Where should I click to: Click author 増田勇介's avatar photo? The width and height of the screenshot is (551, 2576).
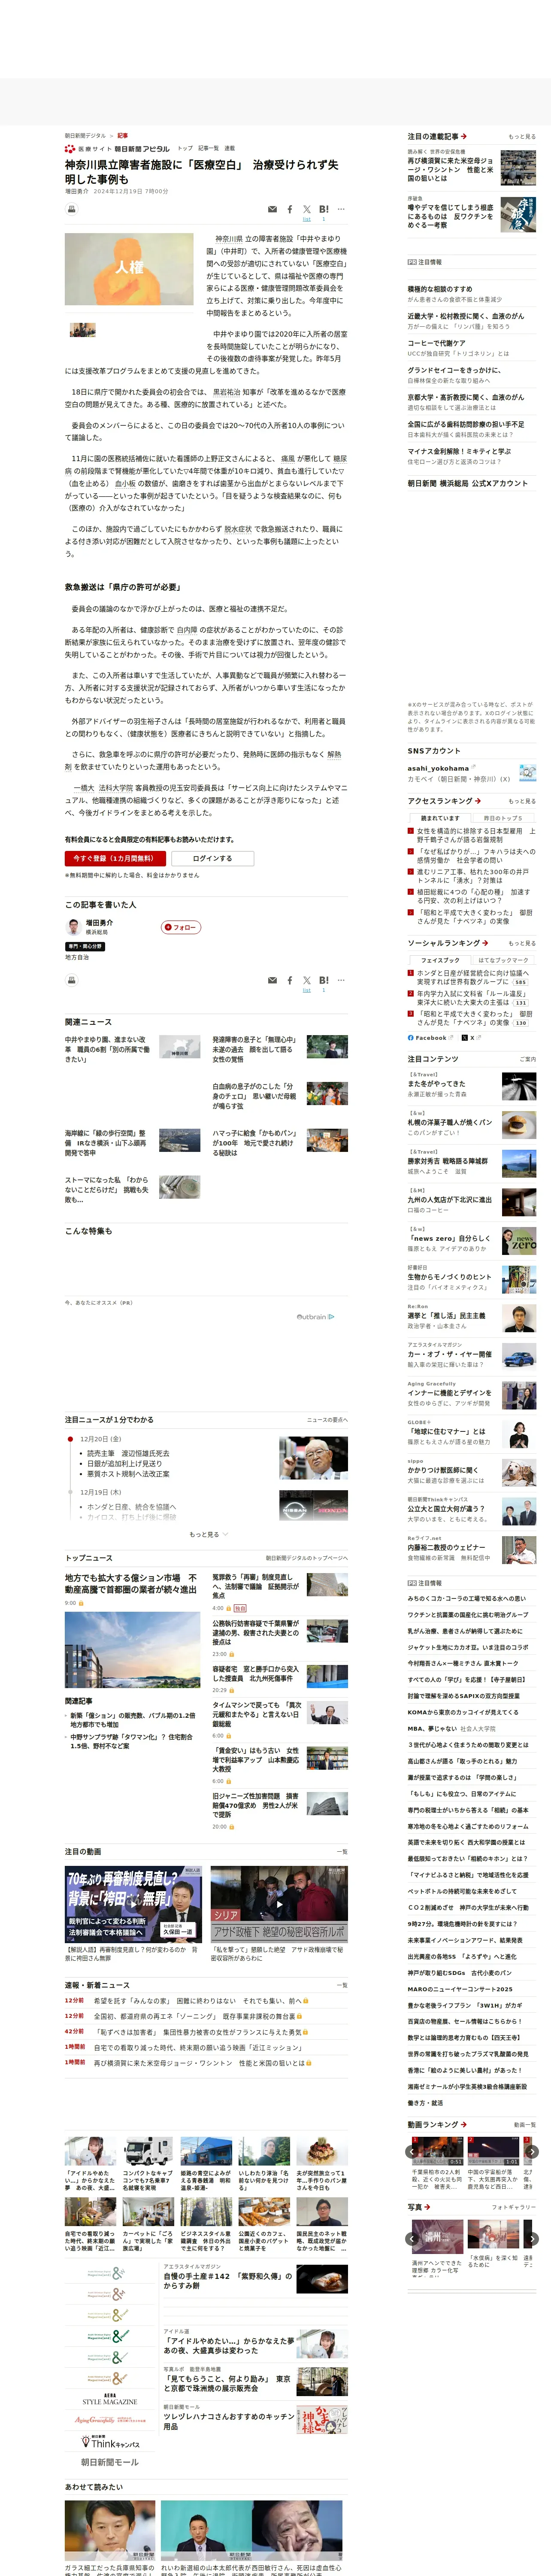click(x=73, y=926)
